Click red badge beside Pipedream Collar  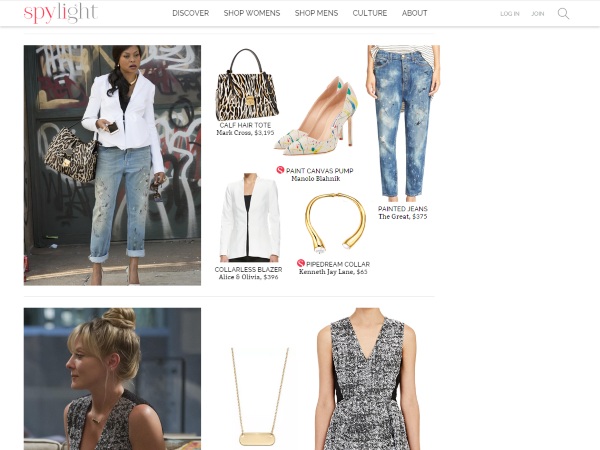(x=301, y=263)
